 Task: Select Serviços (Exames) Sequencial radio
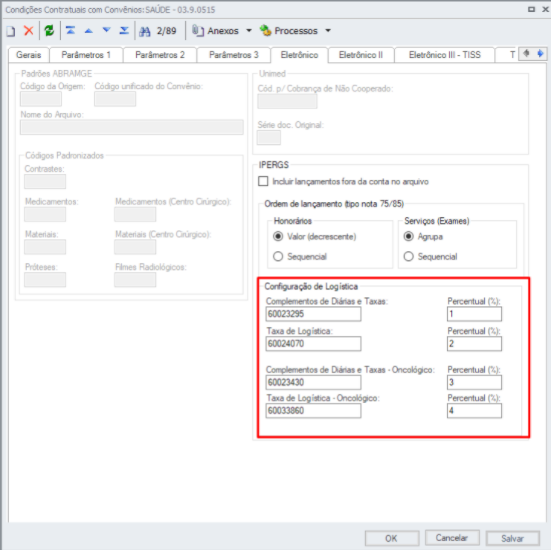408,256
